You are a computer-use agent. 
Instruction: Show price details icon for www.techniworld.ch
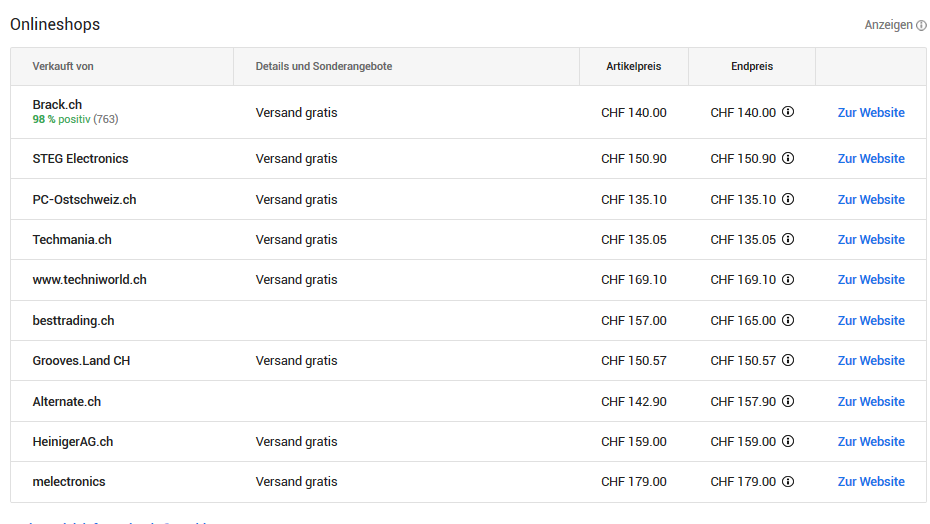click(x=788, y=280)
